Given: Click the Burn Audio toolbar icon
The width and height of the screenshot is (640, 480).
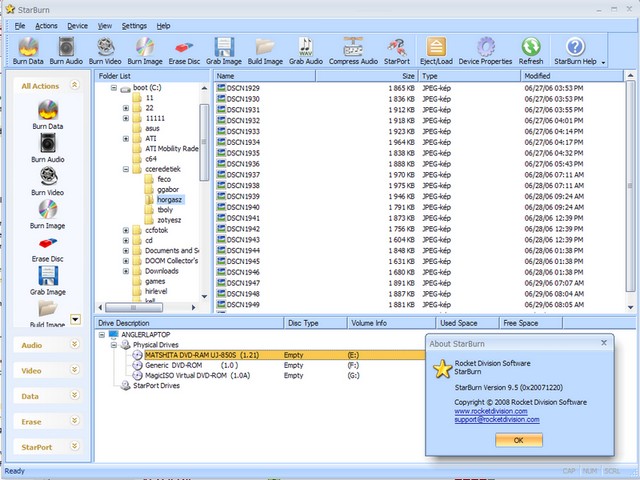Looking at the screenshot, I should click(x=66, y=51).
